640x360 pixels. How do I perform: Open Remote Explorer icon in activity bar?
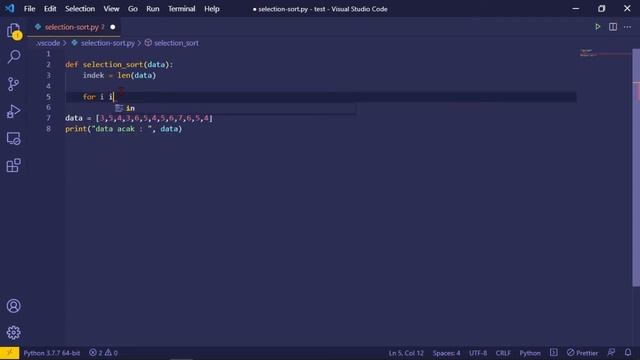tap(13, 138)
